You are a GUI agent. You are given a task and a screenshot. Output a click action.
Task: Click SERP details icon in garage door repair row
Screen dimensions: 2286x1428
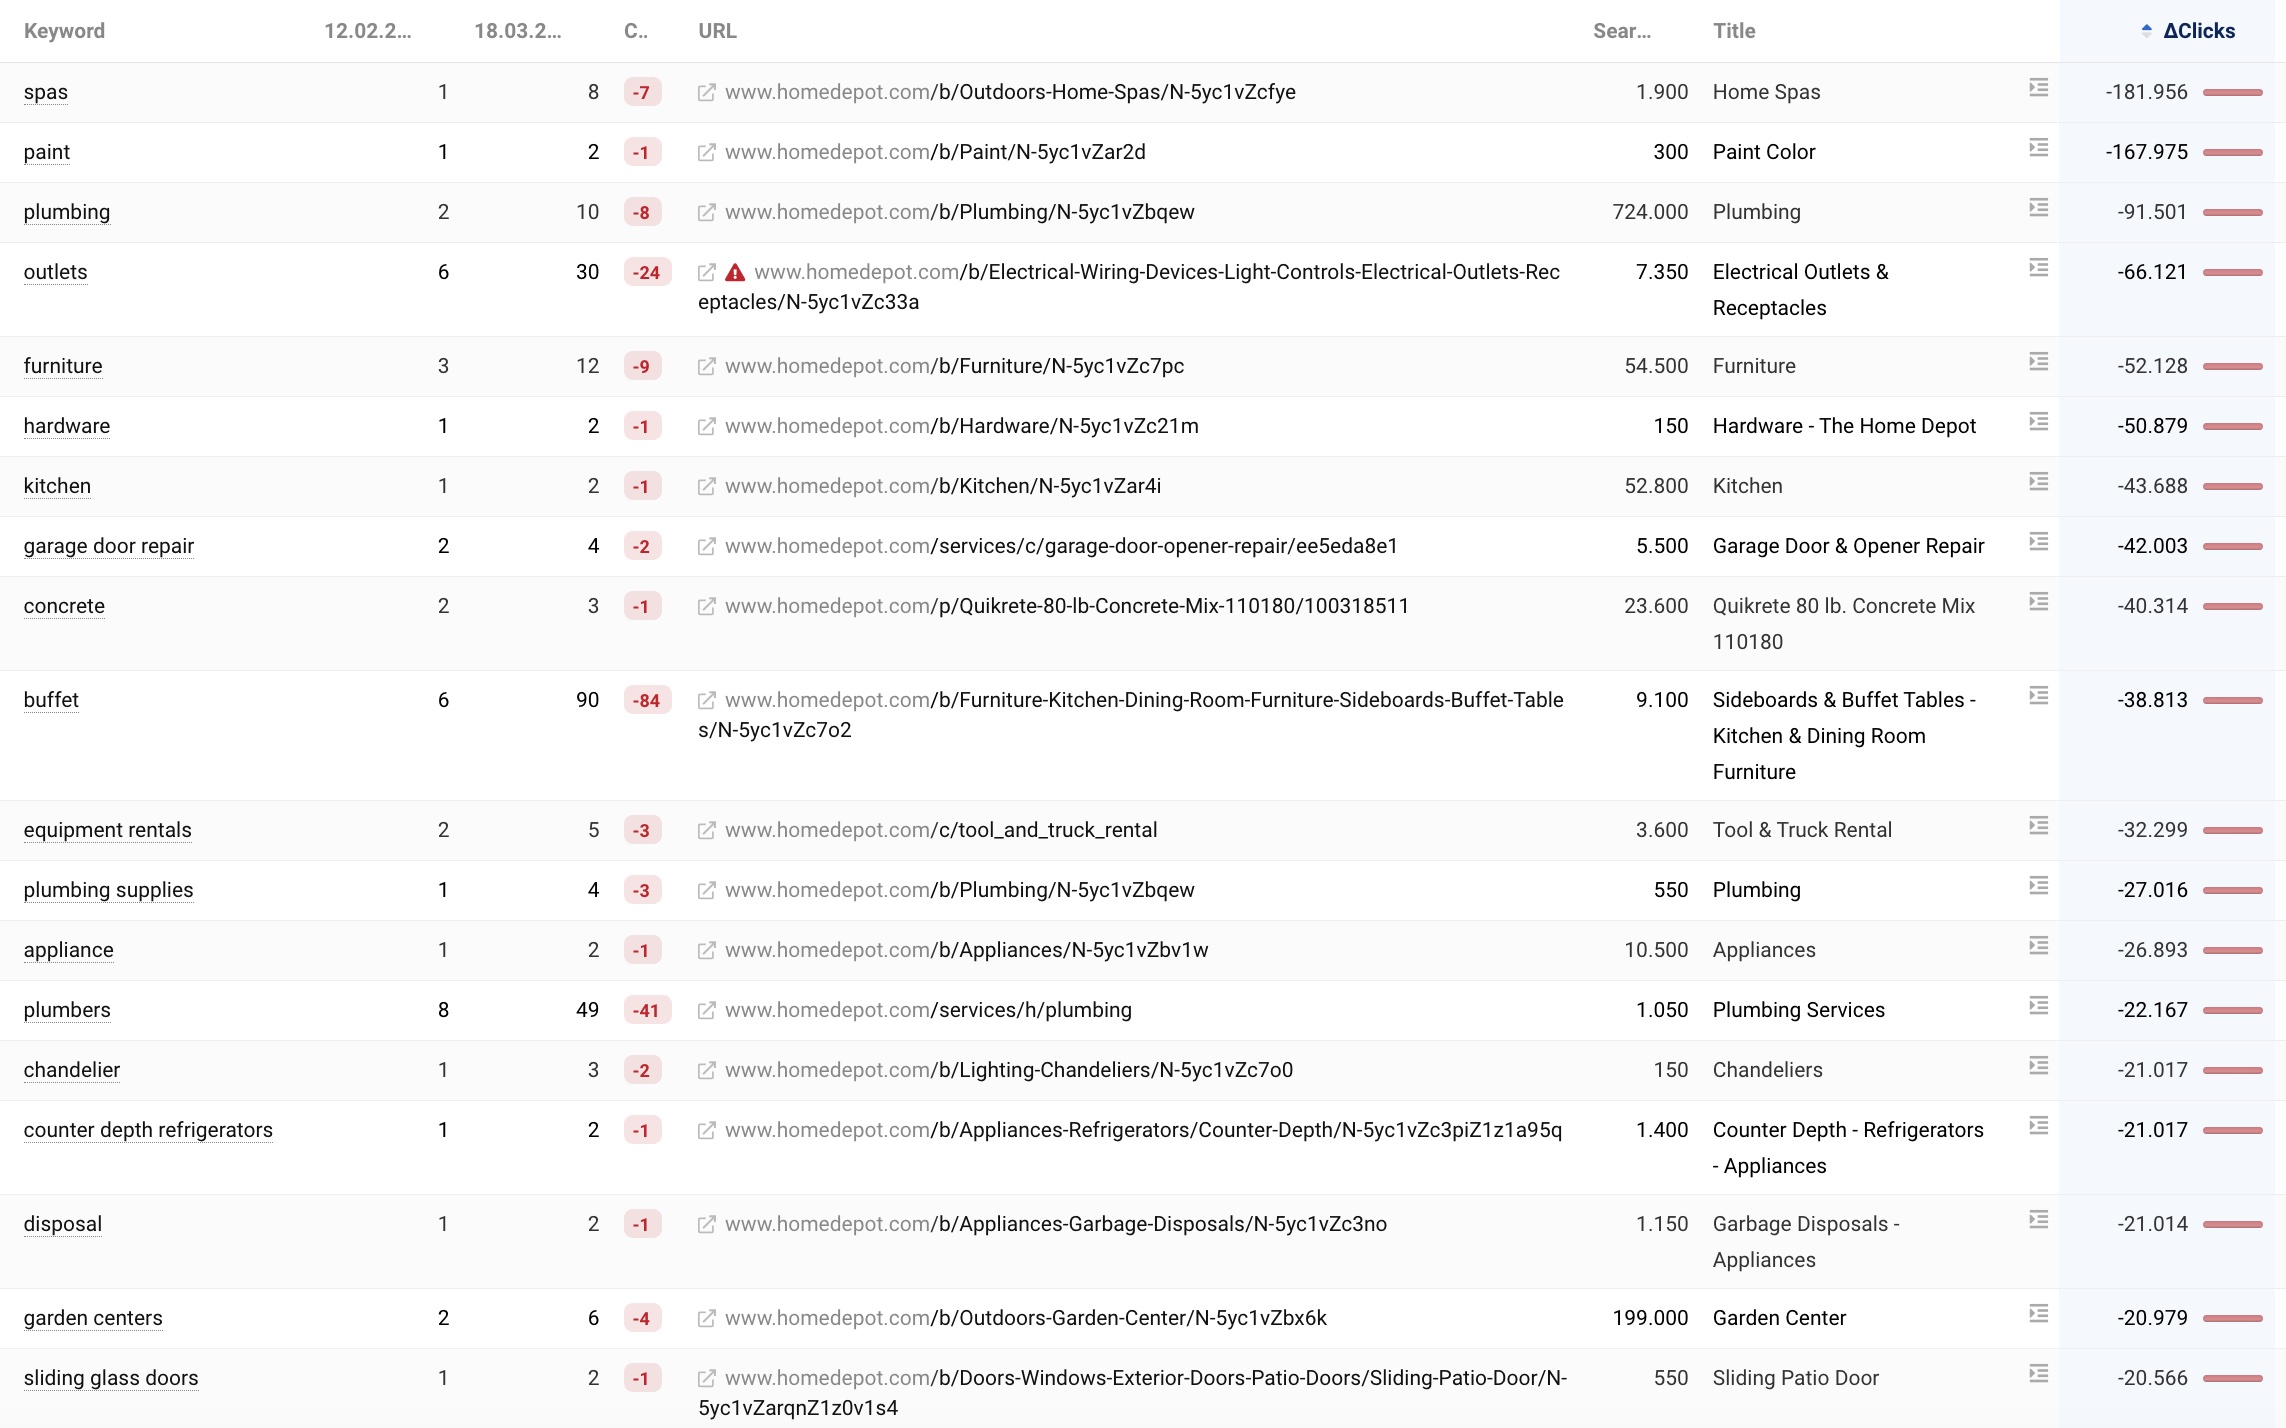2039,542
